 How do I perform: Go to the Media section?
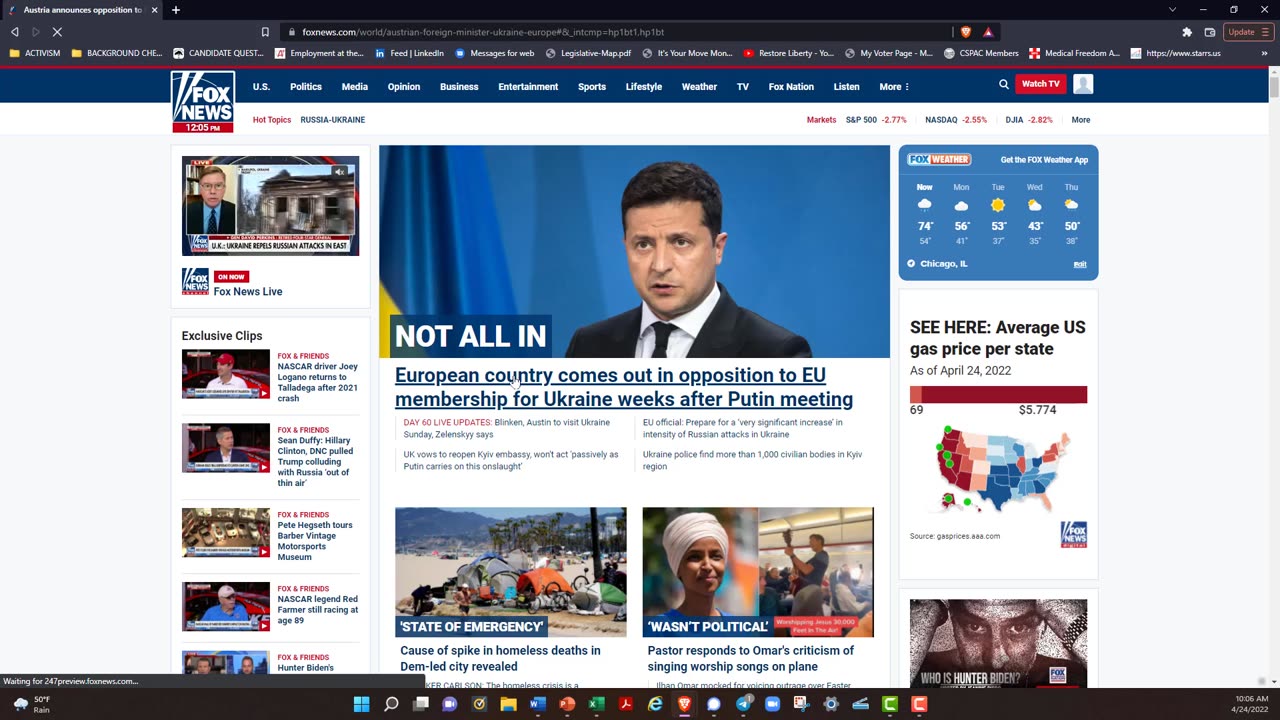[x=355, y=87]
